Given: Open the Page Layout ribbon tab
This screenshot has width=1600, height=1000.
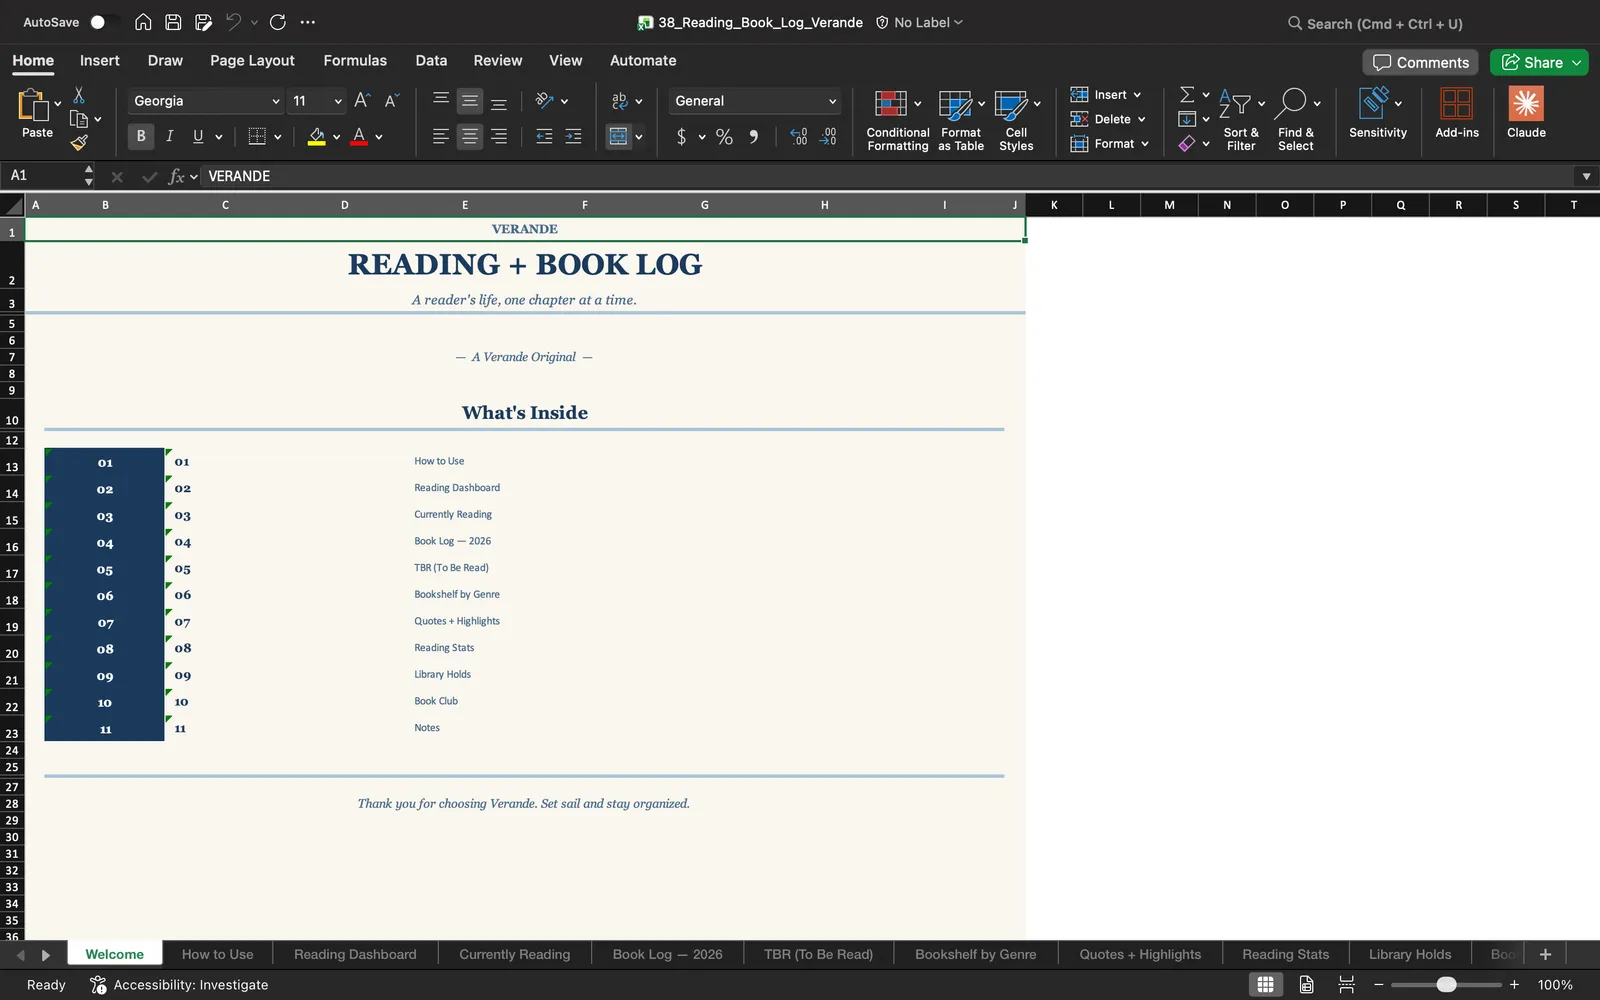Looking at the screenshot, I should pyautogui.click(x=252, y=60).
